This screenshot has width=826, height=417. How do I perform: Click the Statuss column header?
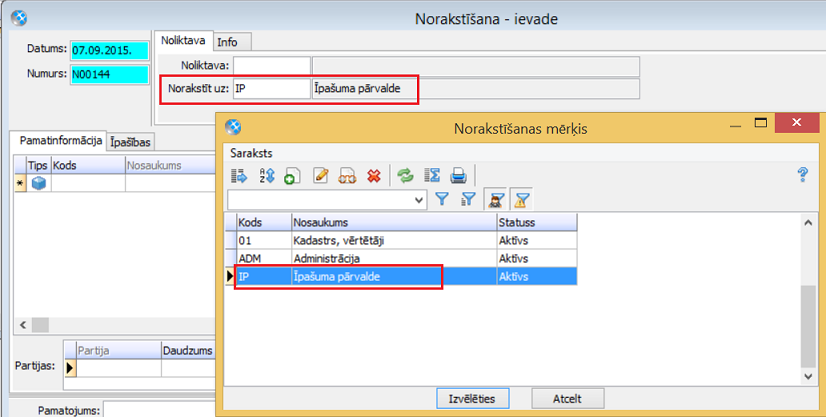click(x=536, y=223)
